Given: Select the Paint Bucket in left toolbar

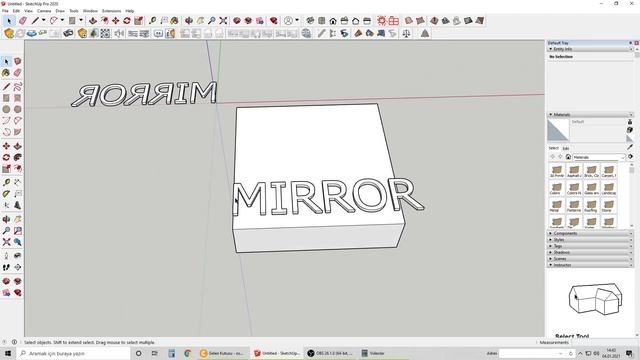Looking at the screenshot, I should [6, 73].
